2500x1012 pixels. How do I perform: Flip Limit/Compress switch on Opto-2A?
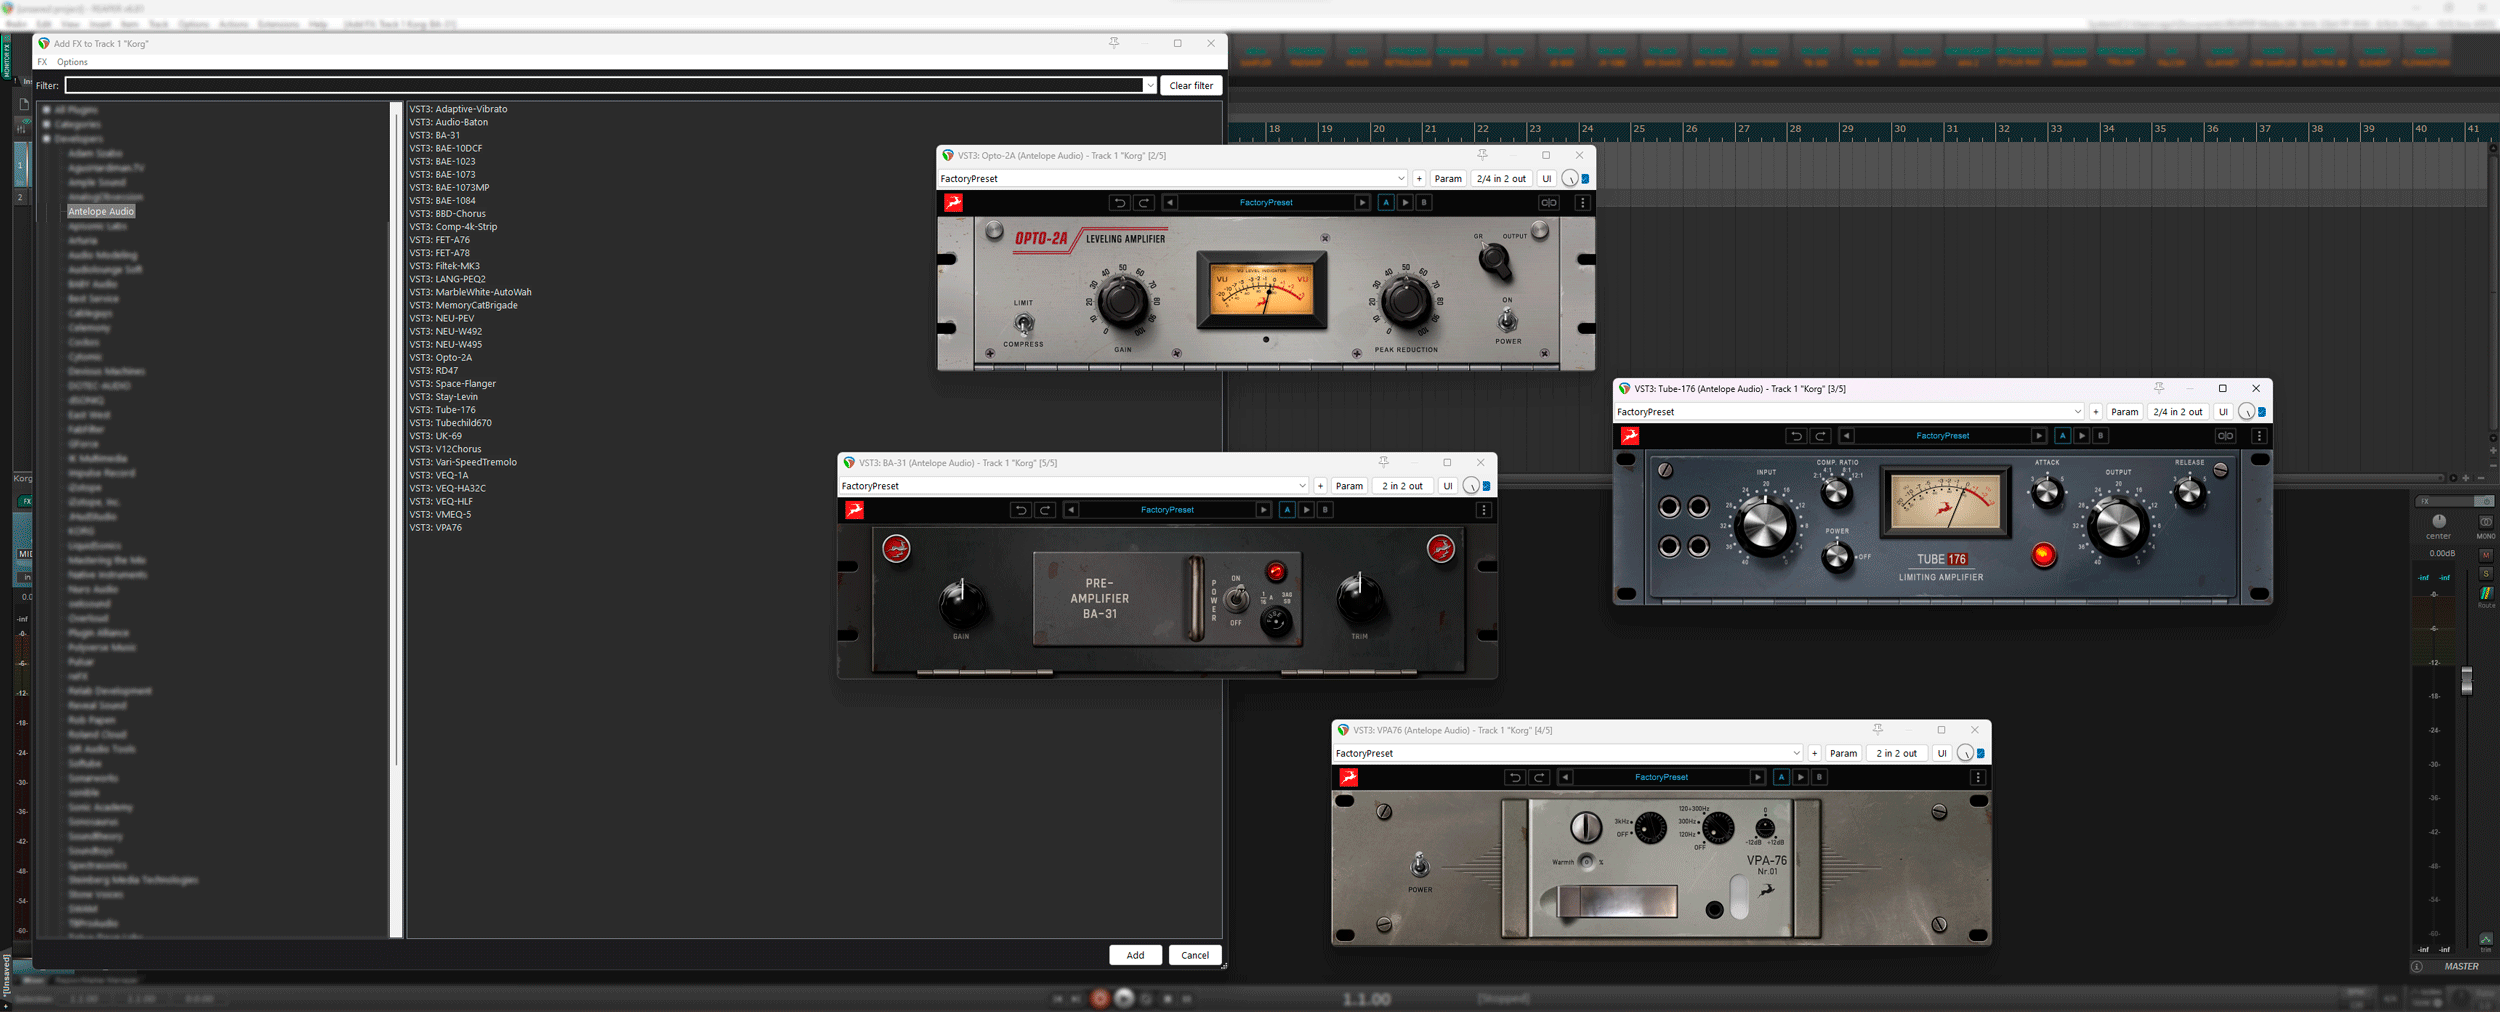point(1023,323)
